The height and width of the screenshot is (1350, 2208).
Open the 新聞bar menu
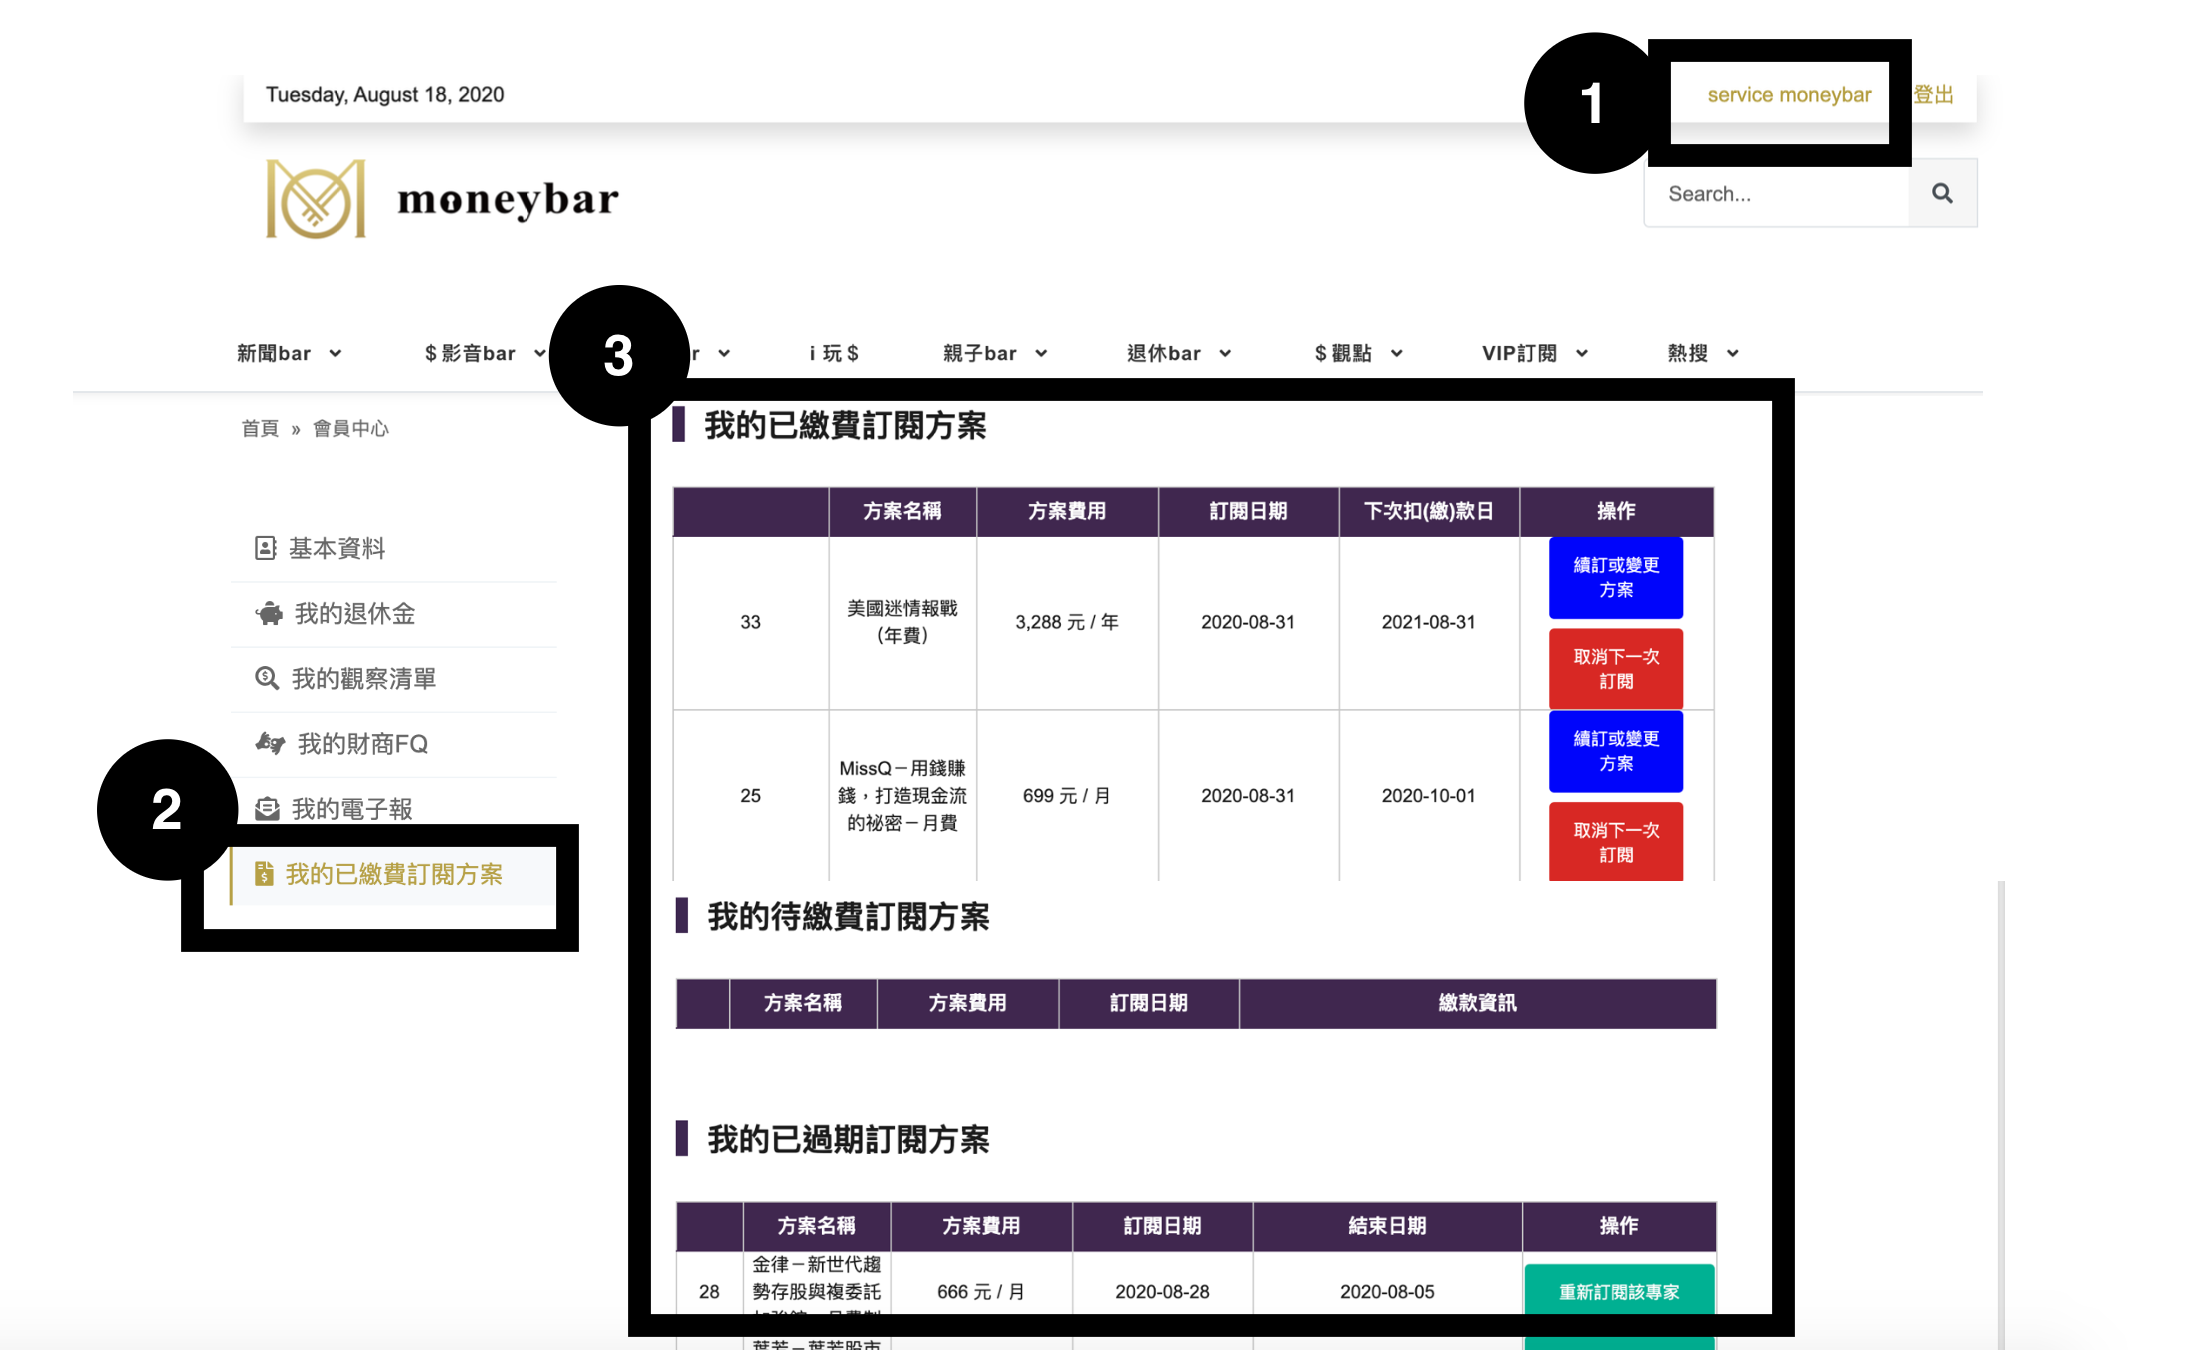coord(274,353)
